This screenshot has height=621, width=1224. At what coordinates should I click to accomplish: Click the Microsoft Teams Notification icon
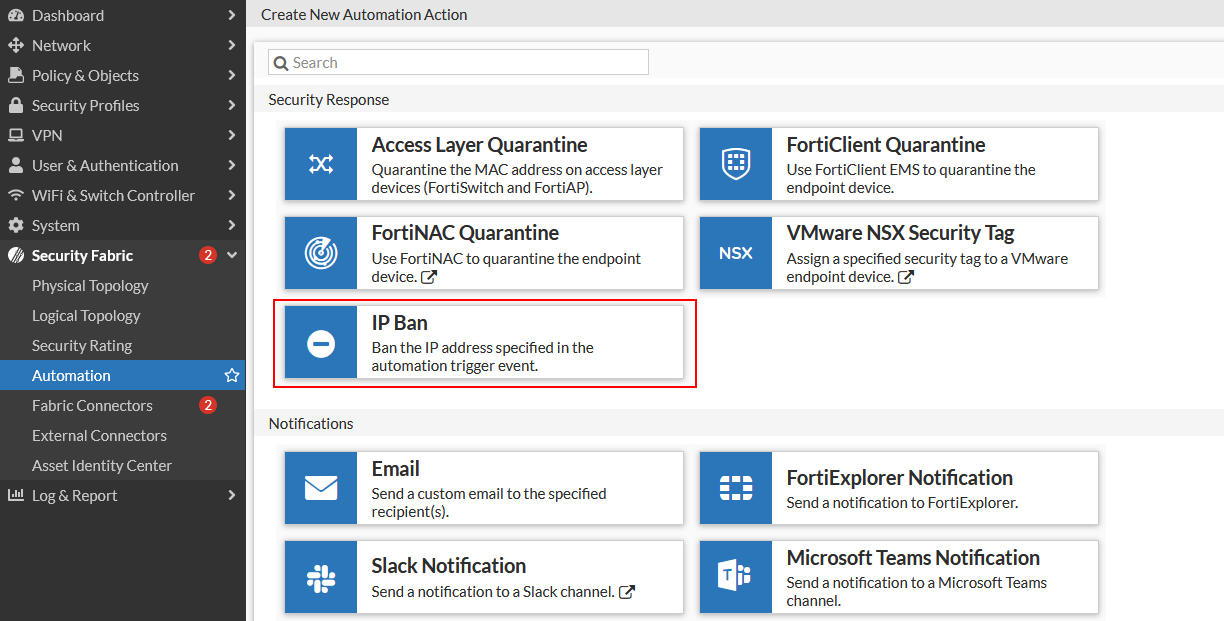(x=735, y=577)
